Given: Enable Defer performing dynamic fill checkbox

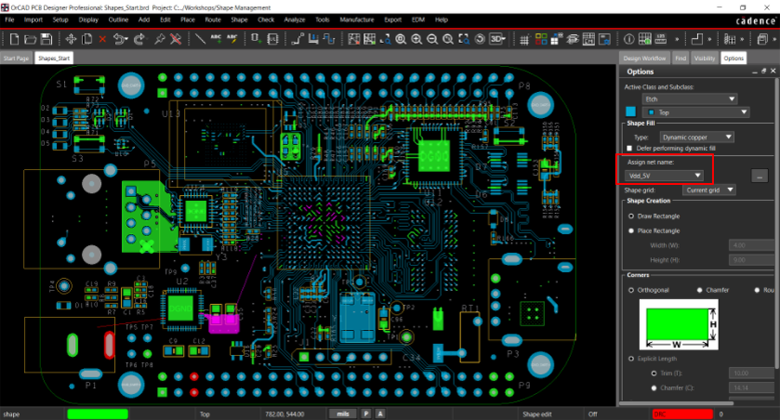Looking at the screenshot, I should click(x=630, y=148).
